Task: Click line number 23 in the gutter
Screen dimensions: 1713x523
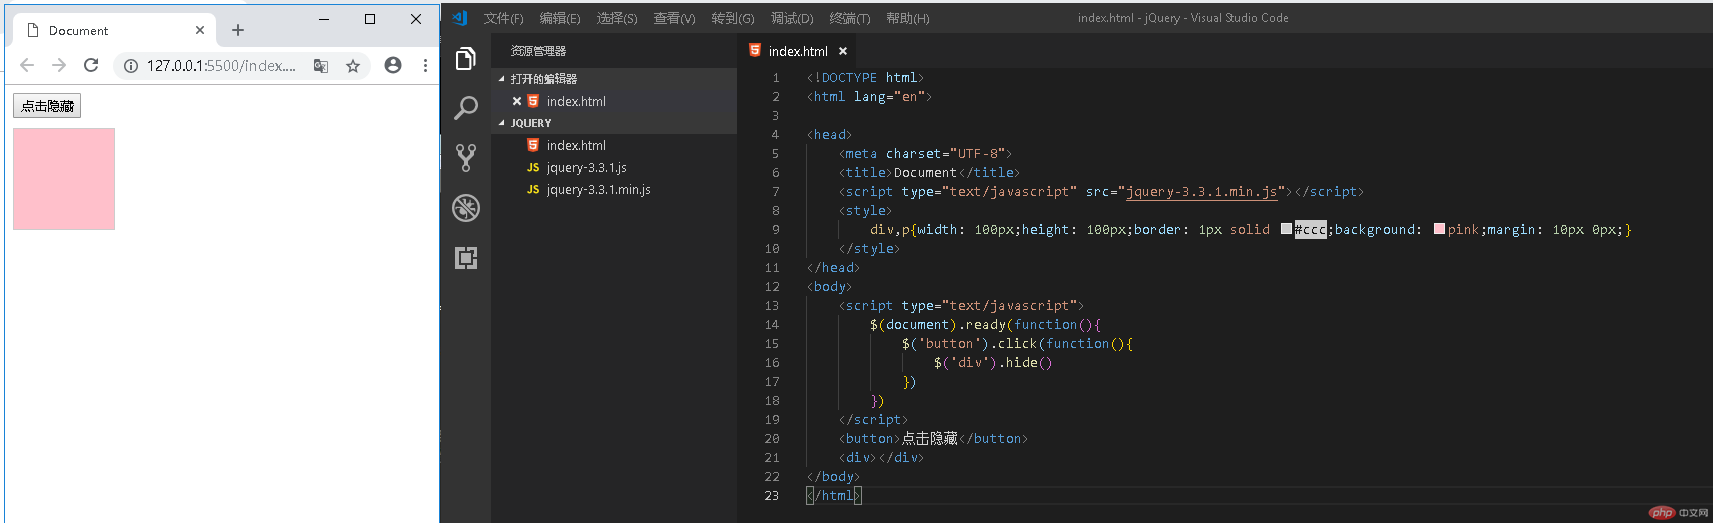Action: click(x=772, y=496)
